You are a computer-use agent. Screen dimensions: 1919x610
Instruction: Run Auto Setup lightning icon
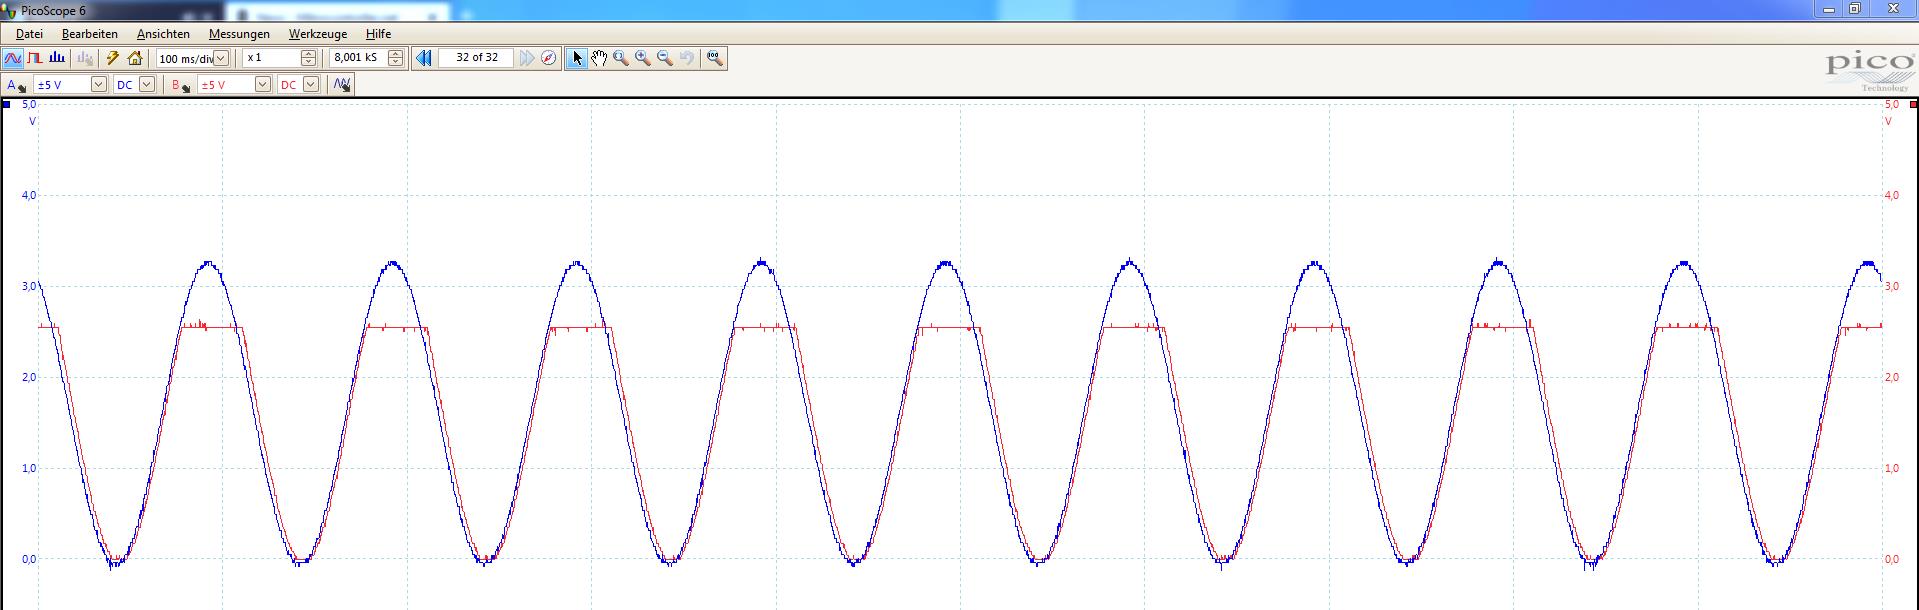[113, 58]
